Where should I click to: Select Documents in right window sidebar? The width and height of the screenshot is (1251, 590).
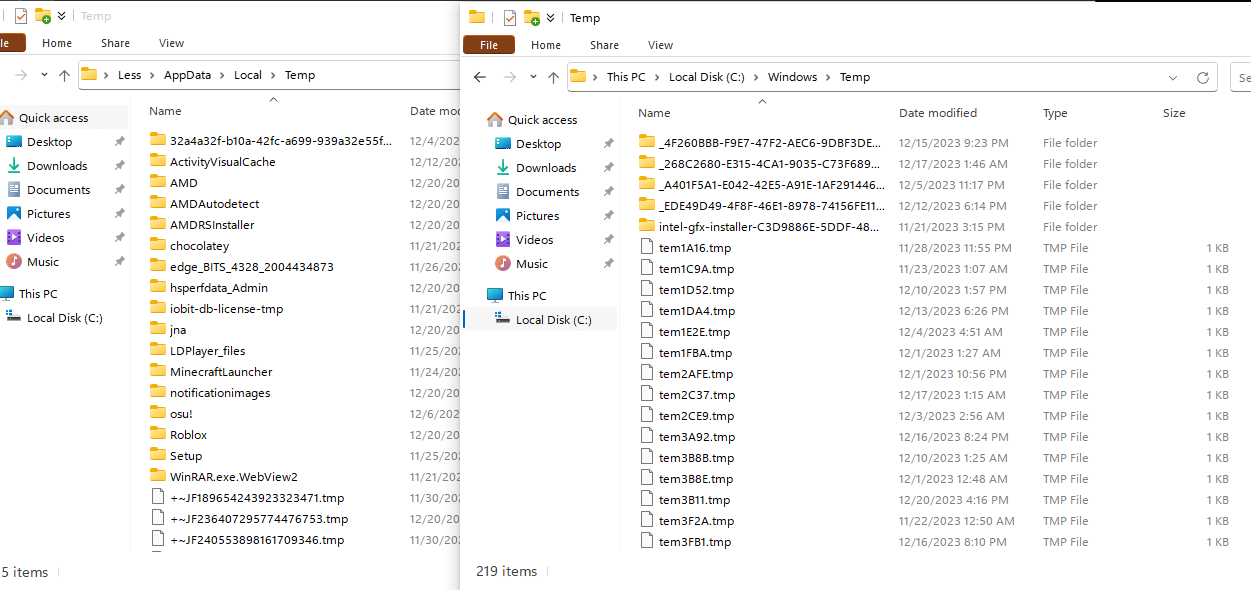point(547,192)
